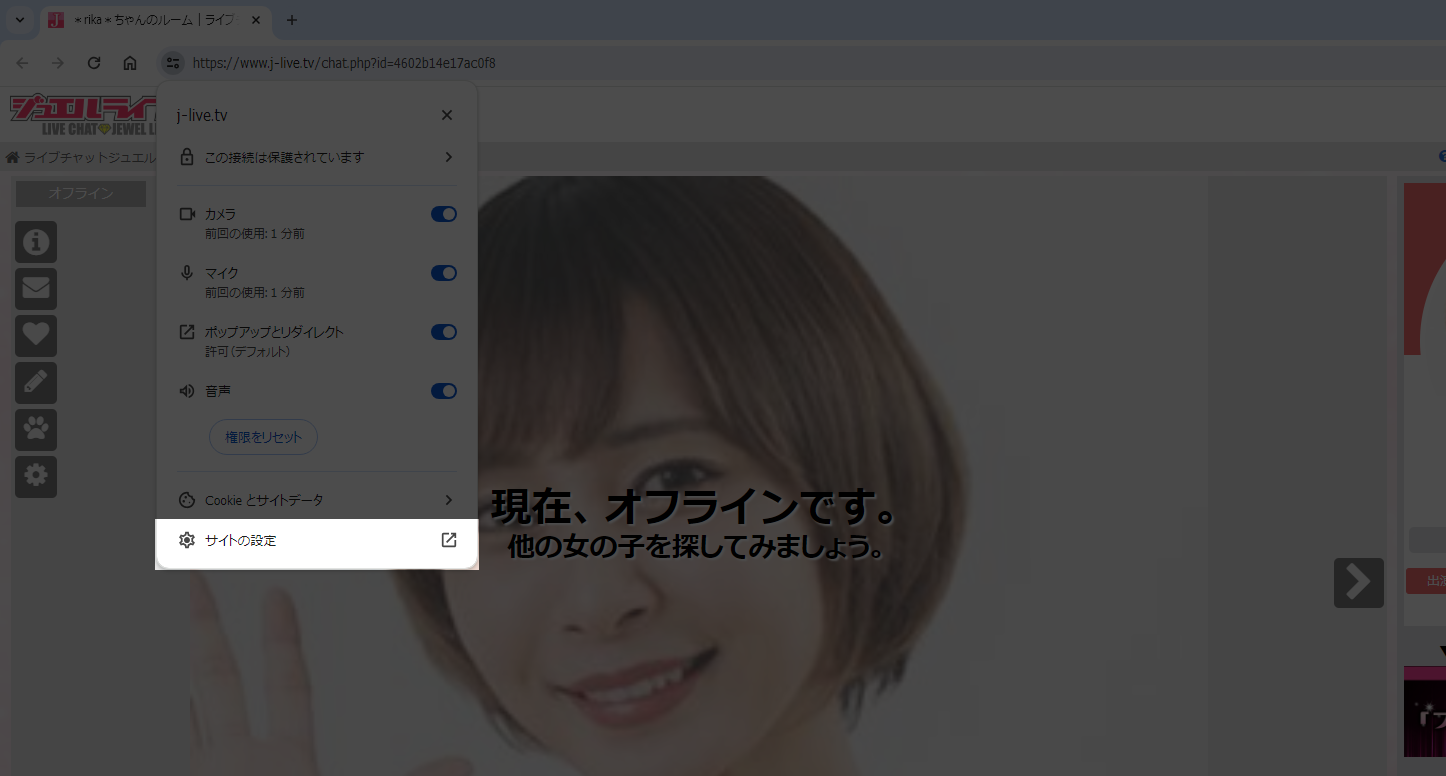The width and height of the screenshot is (1446, 776).
Task: Open サイトの設定 site settings
Action: click(x=317, y=540)
